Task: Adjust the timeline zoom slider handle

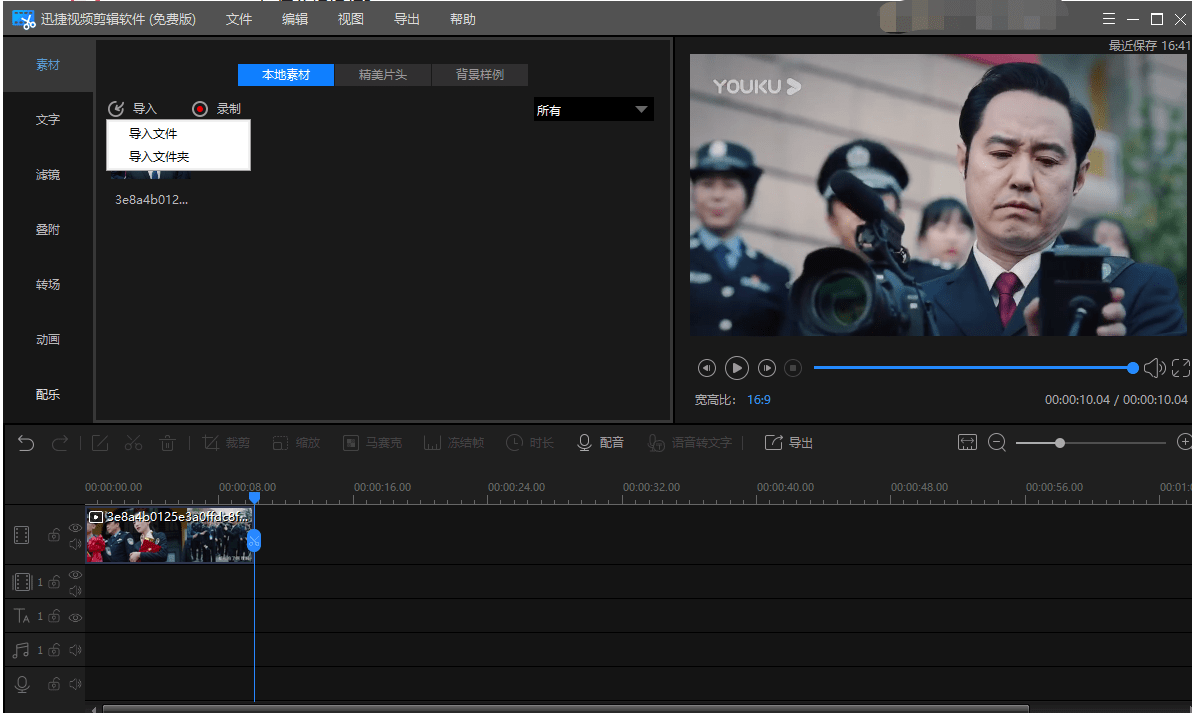Action: [x=1060, y=442]
